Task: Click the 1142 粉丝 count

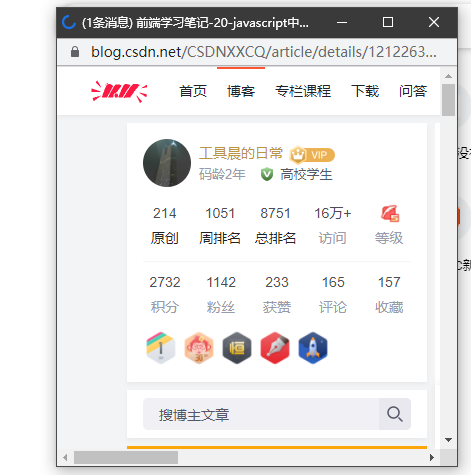Action: [221, 295]
